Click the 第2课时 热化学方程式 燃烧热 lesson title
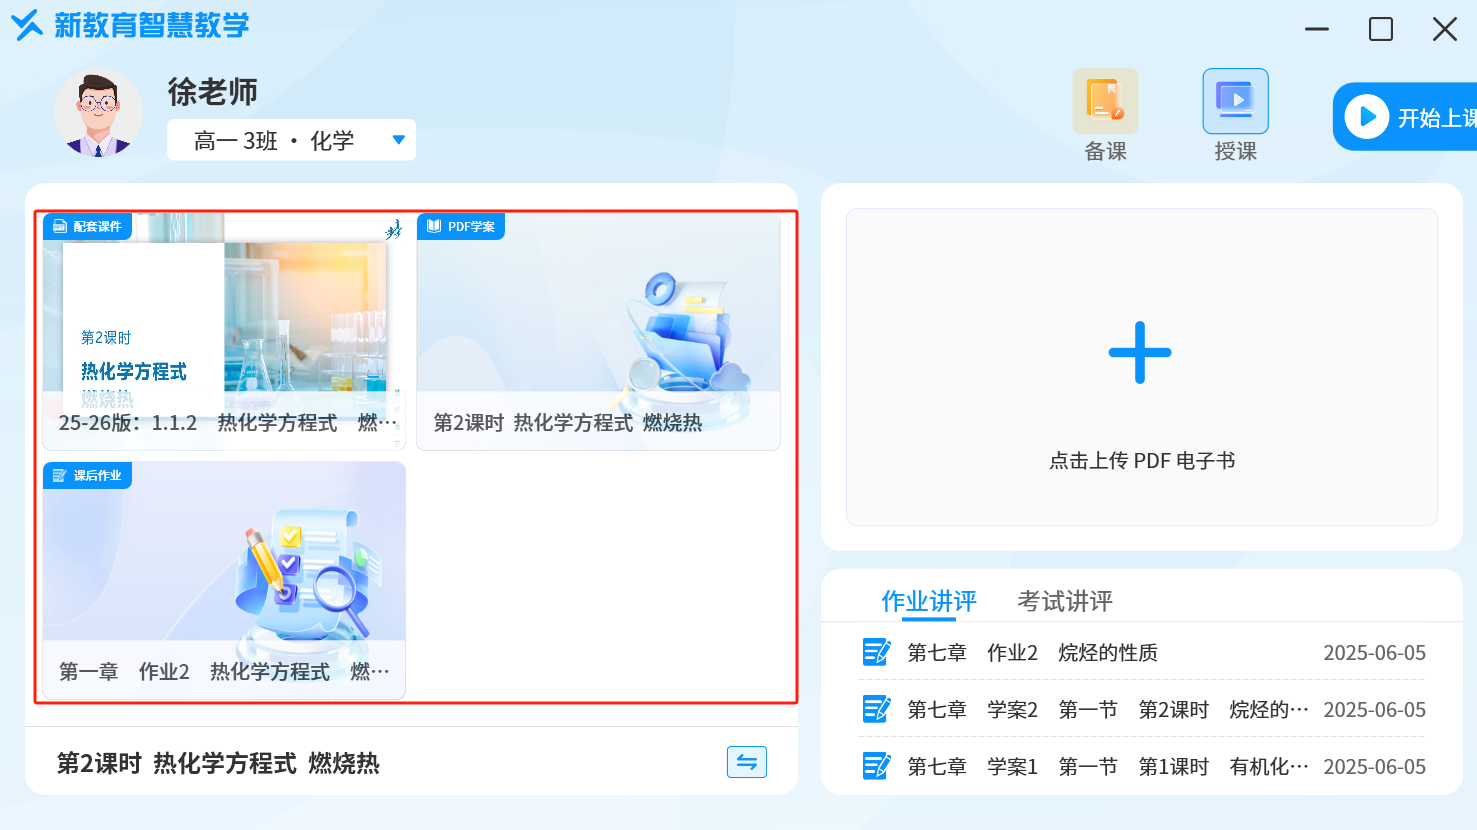The width and height of the screenshot is (1477, 830). [x=218, y=763]
